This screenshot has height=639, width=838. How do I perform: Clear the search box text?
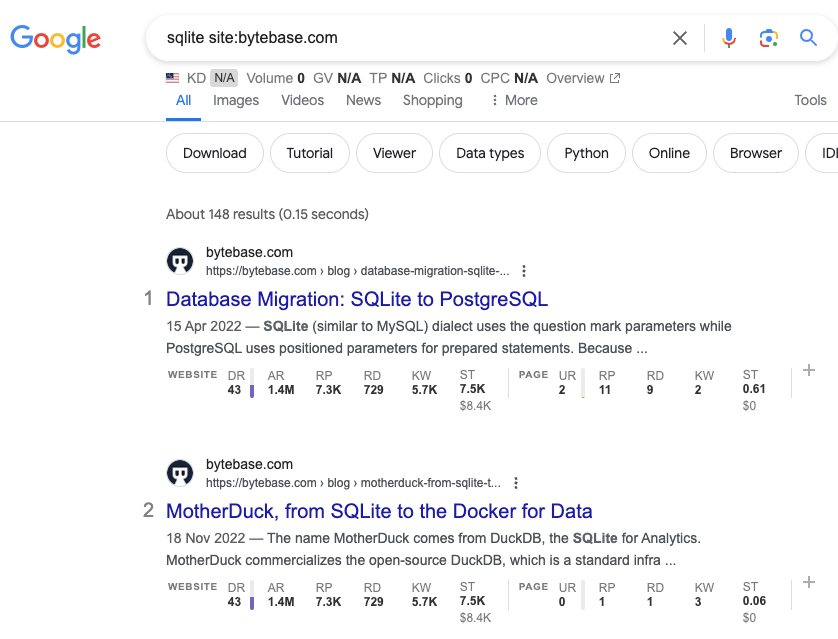[x=680, y=38]
